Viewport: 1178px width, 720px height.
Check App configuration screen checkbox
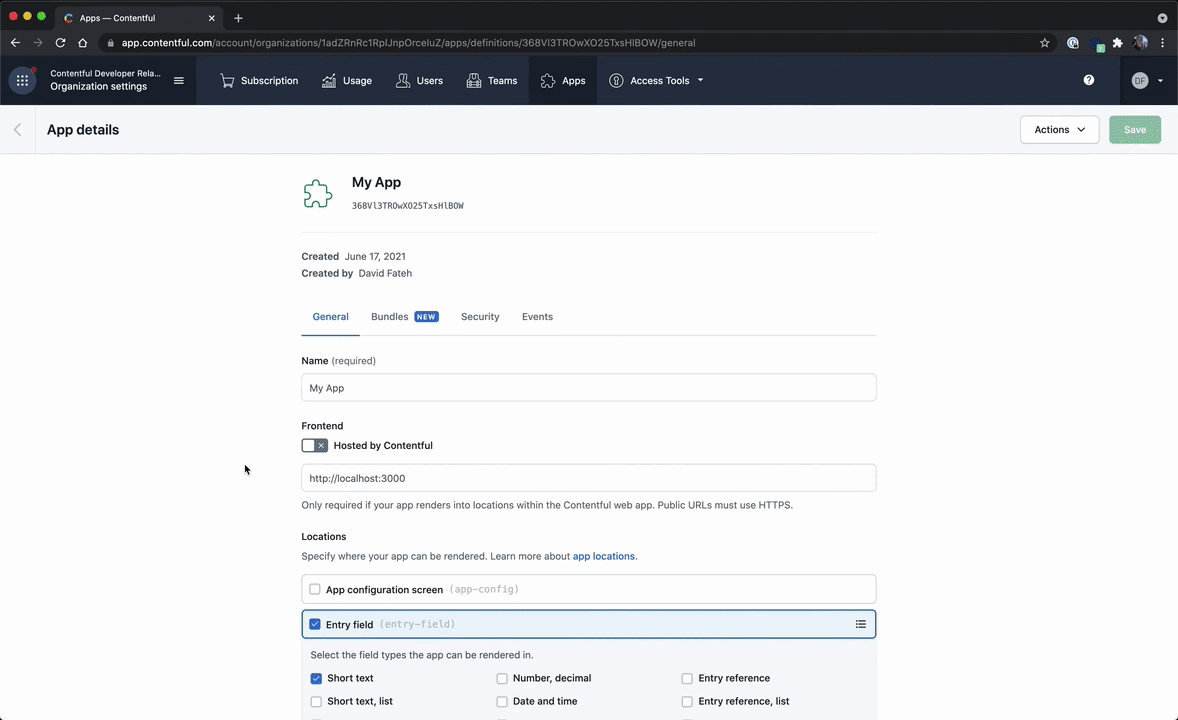pos(315,589)
